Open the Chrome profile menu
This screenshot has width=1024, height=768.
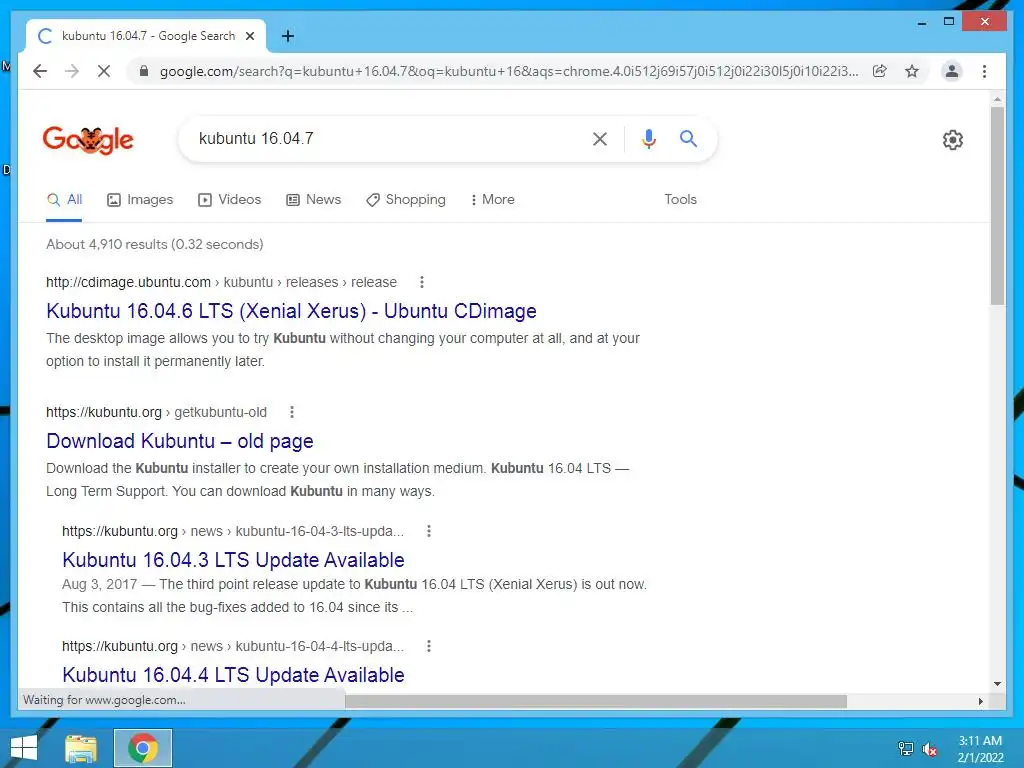pos(952,71)
